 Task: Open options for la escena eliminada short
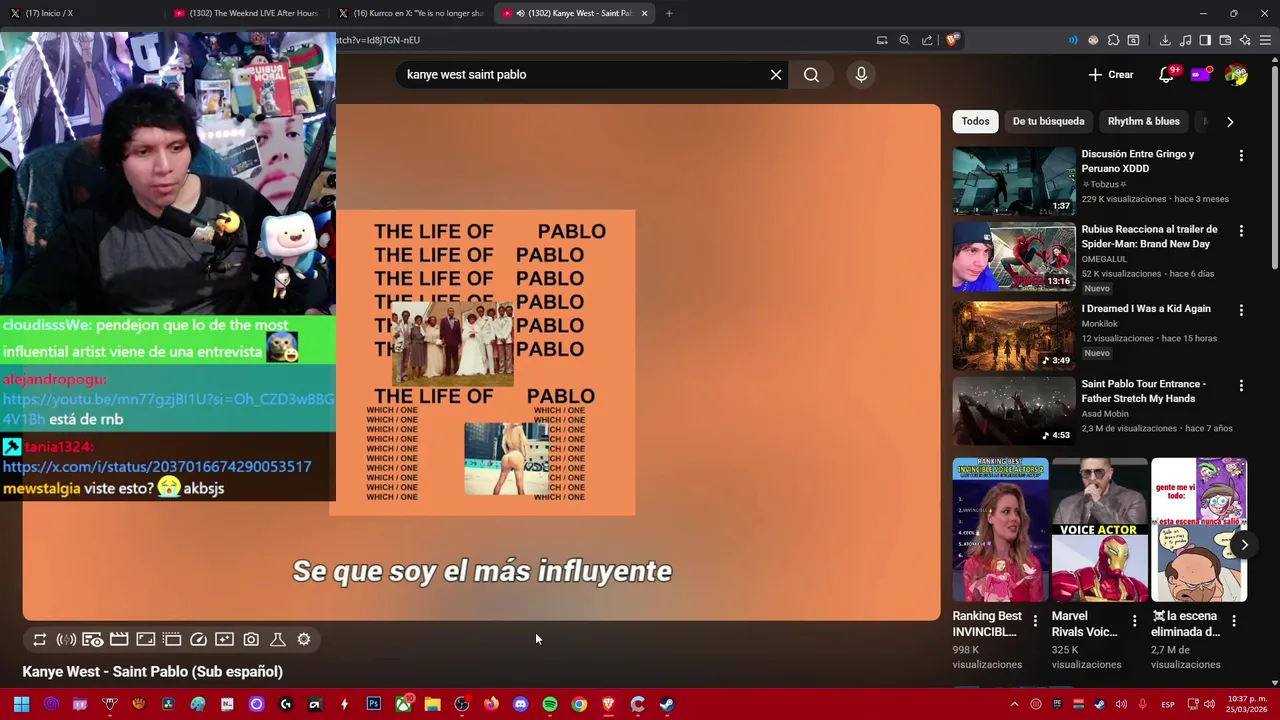tap(1233, 621)
